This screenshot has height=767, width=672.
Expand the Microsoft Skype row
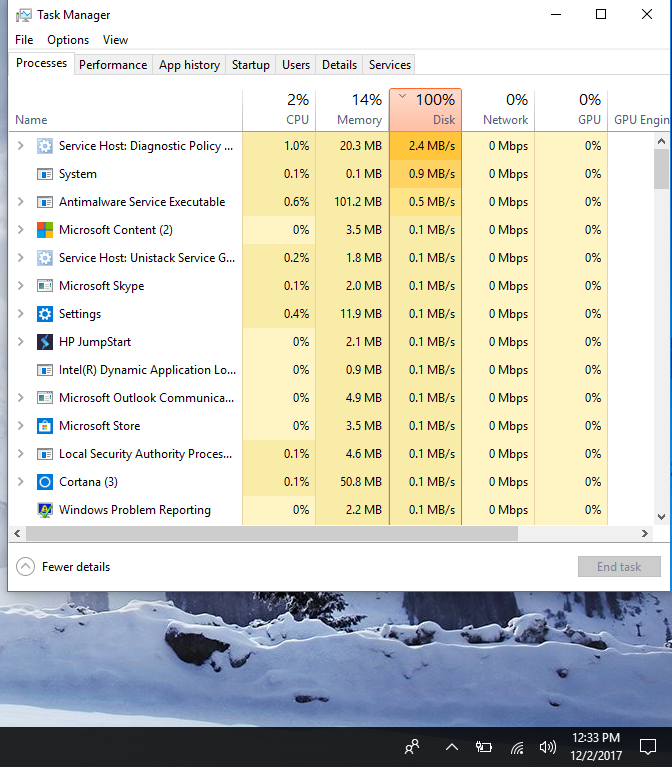[21, 286]
